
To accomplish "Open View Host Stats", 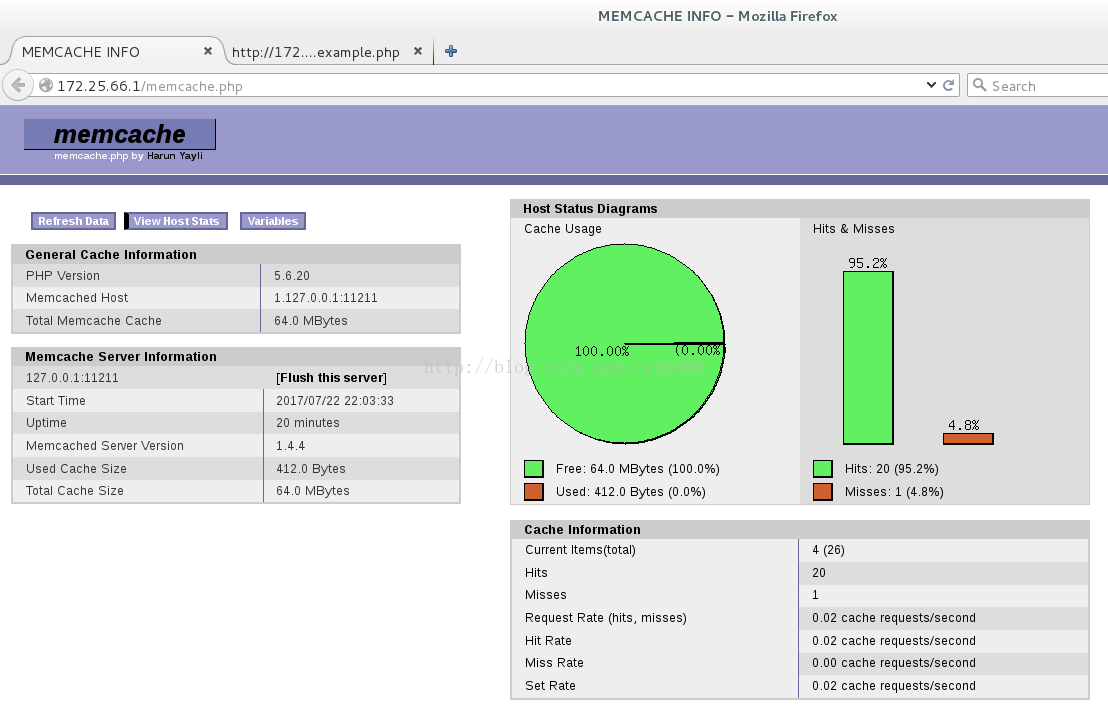I will tap(177, 221).
